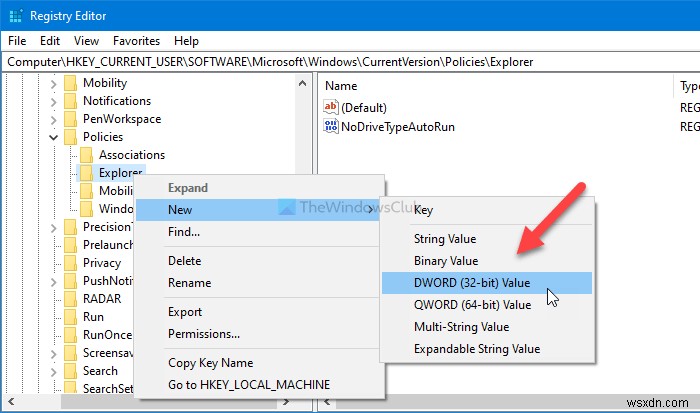
Task: Create a new Key from submenu
Action: pos(487,210)
